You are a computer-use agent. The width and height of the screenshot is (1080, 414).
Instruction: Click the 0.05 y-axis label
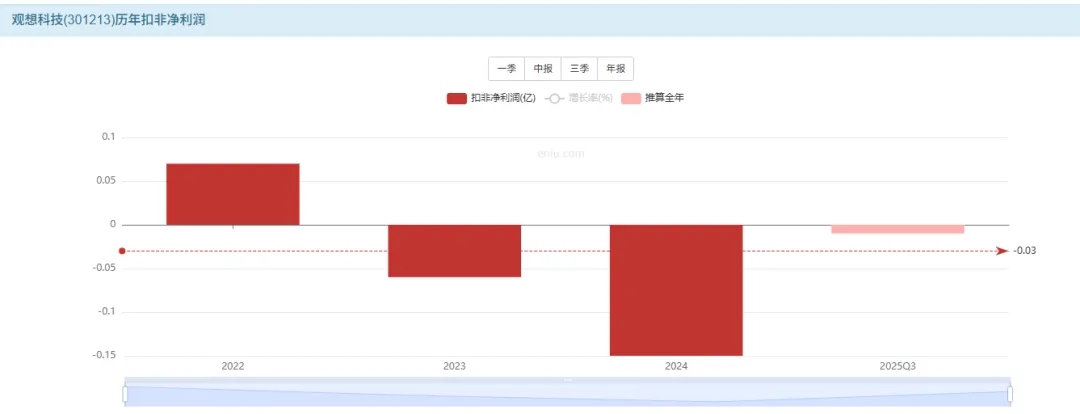coord(105,181)
